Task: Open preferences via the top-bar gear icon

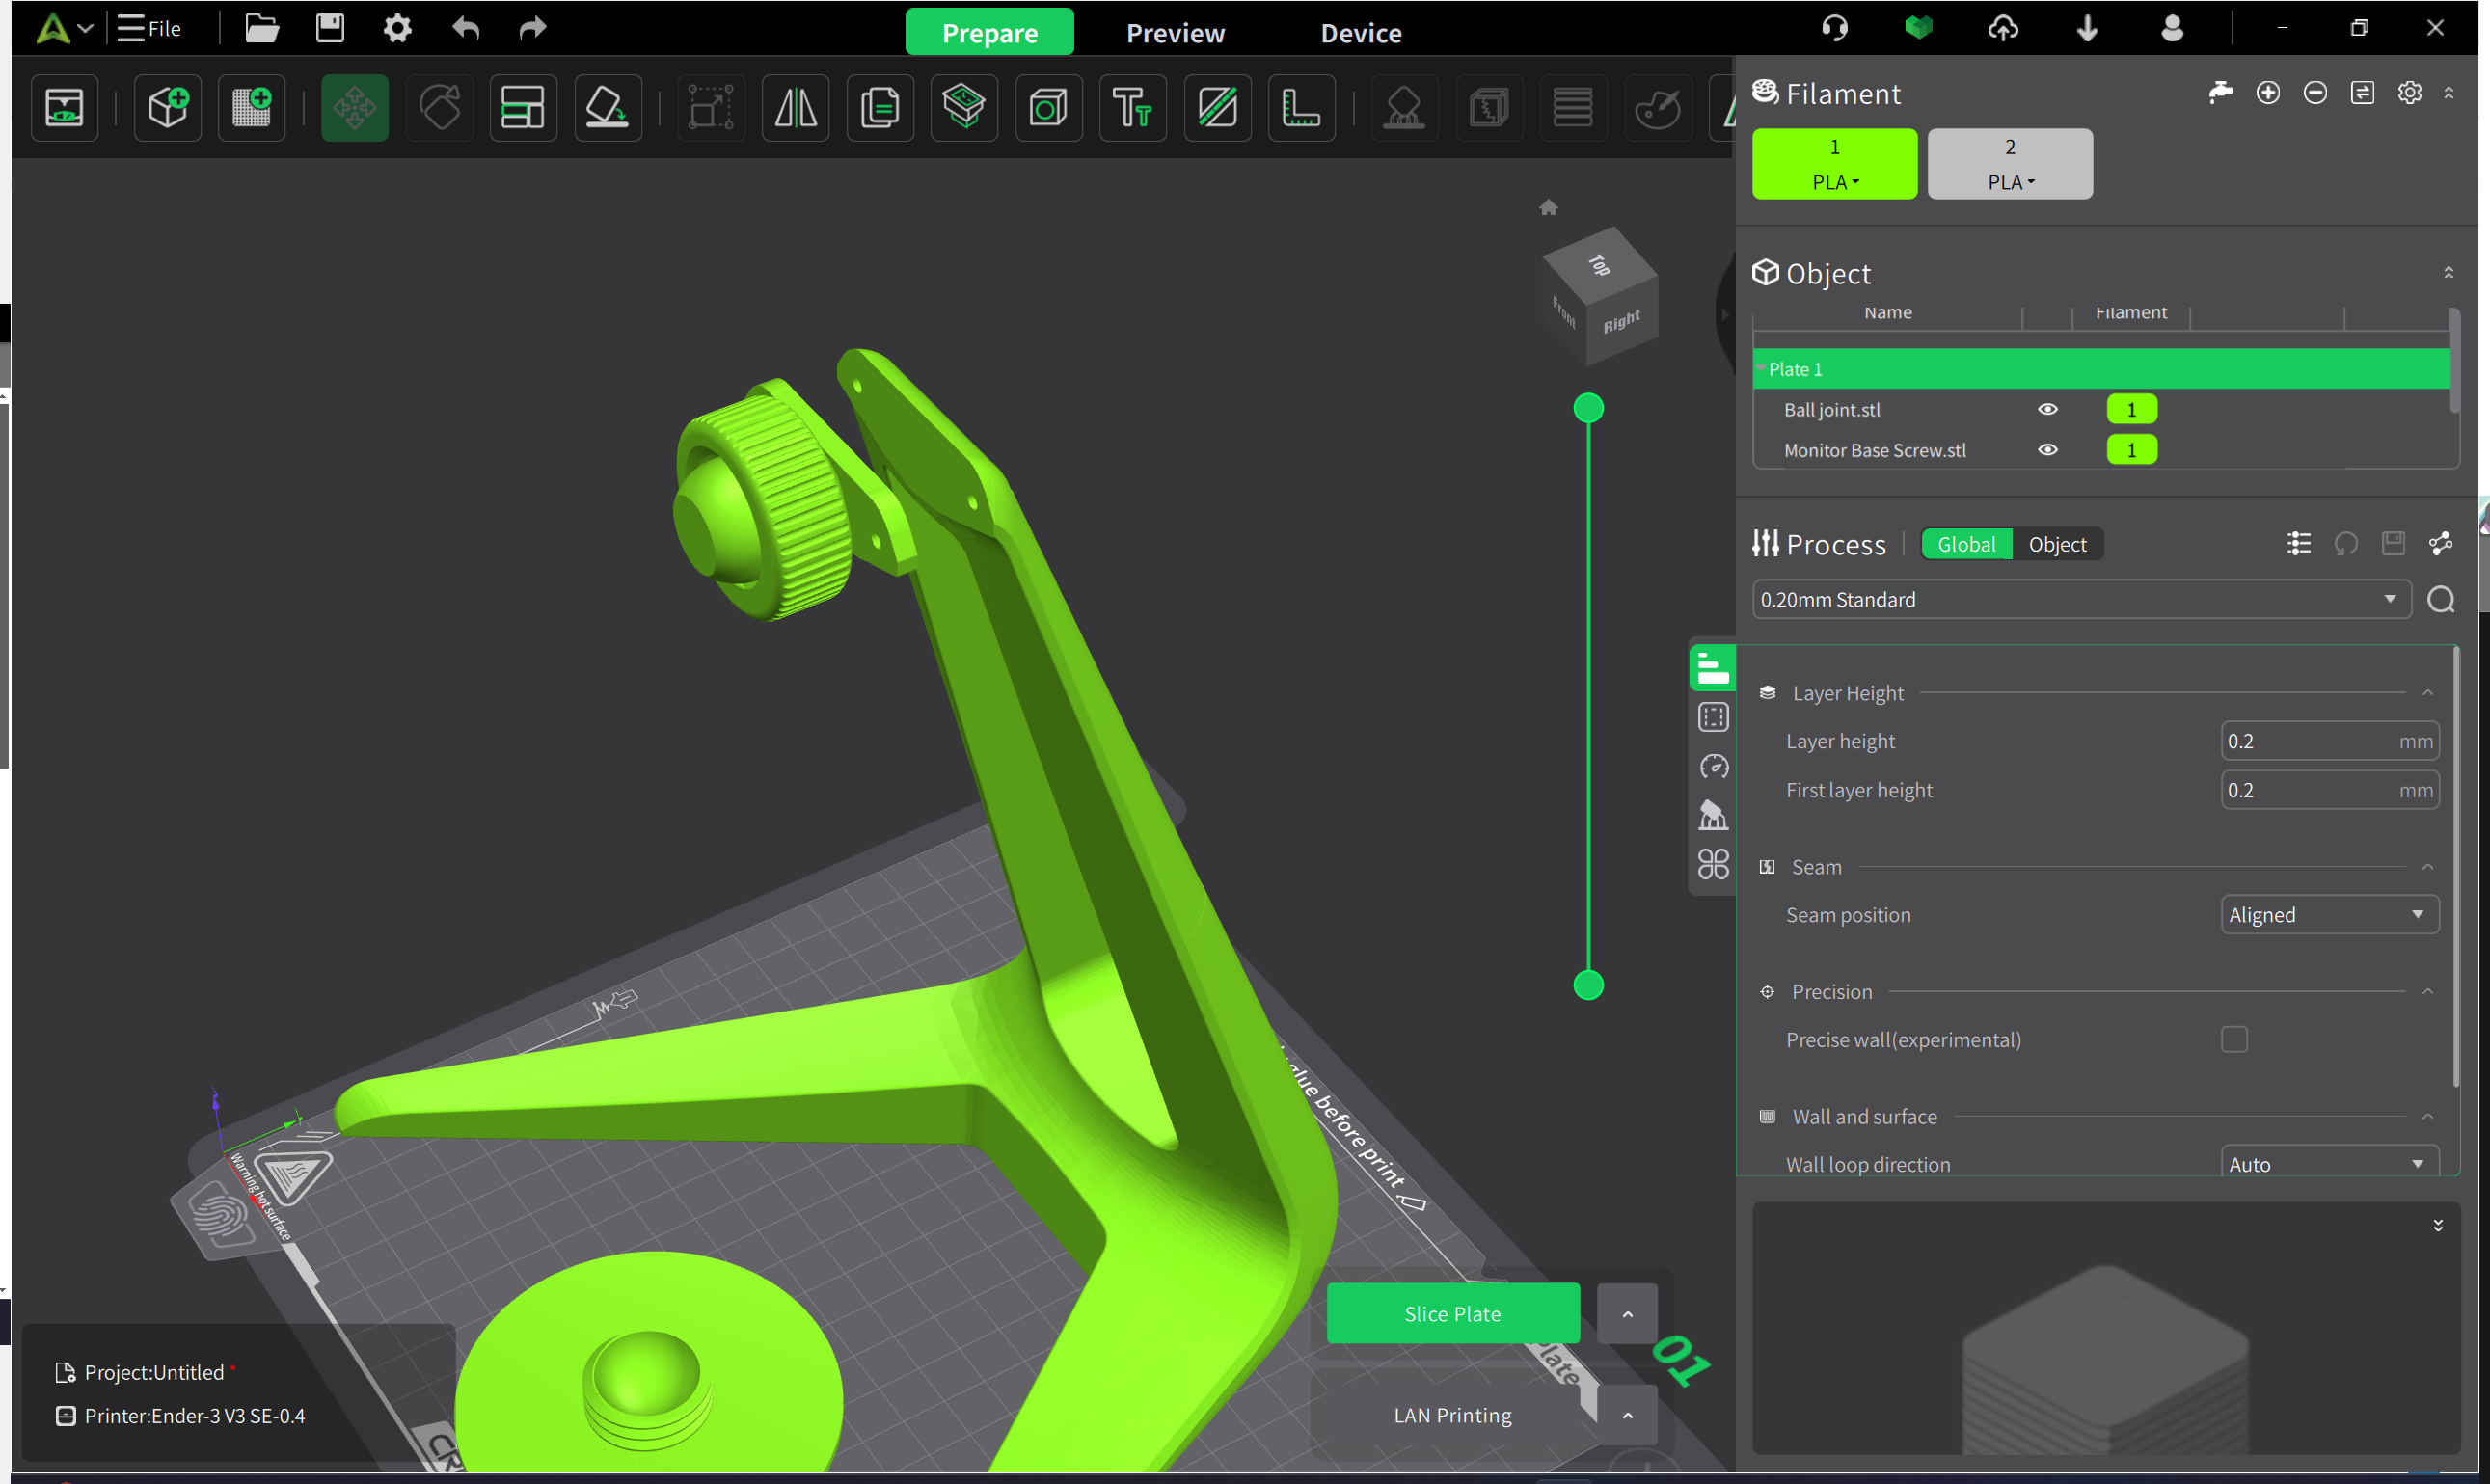Action: point(398,28)
